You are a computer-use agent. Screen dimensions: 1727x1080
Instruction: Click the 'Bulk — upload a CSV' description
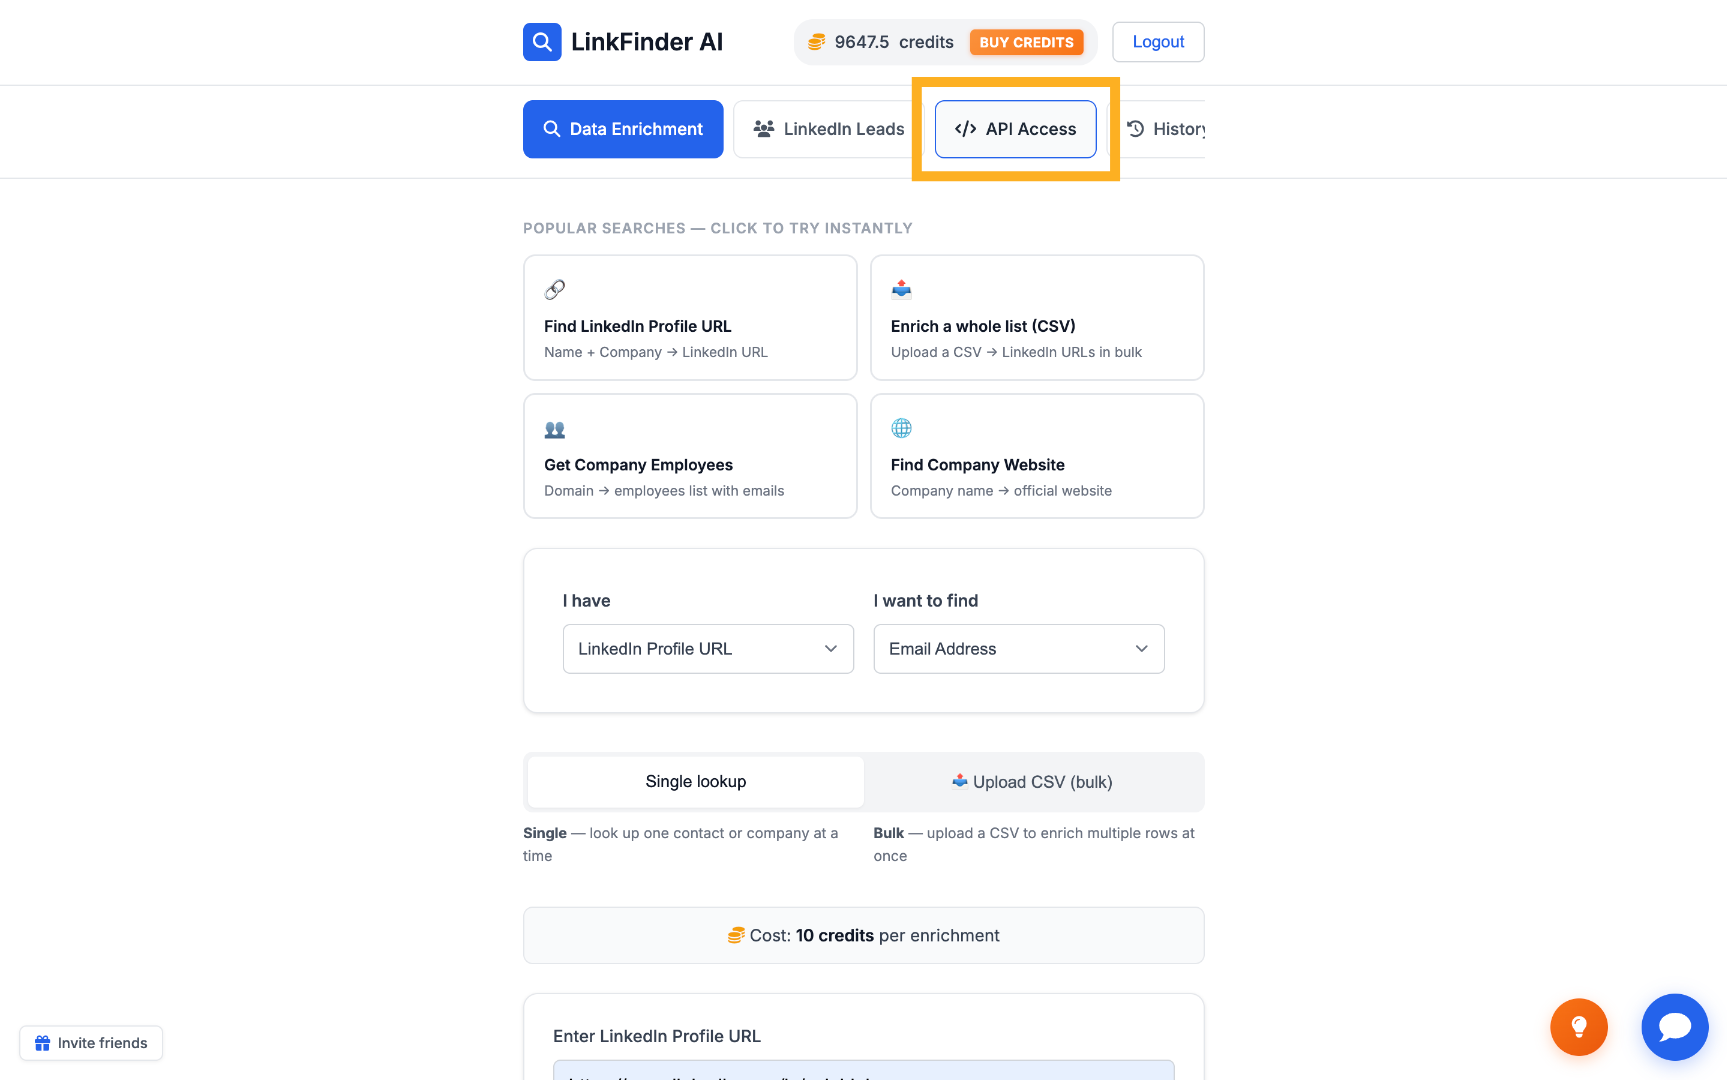point(1034,844)
